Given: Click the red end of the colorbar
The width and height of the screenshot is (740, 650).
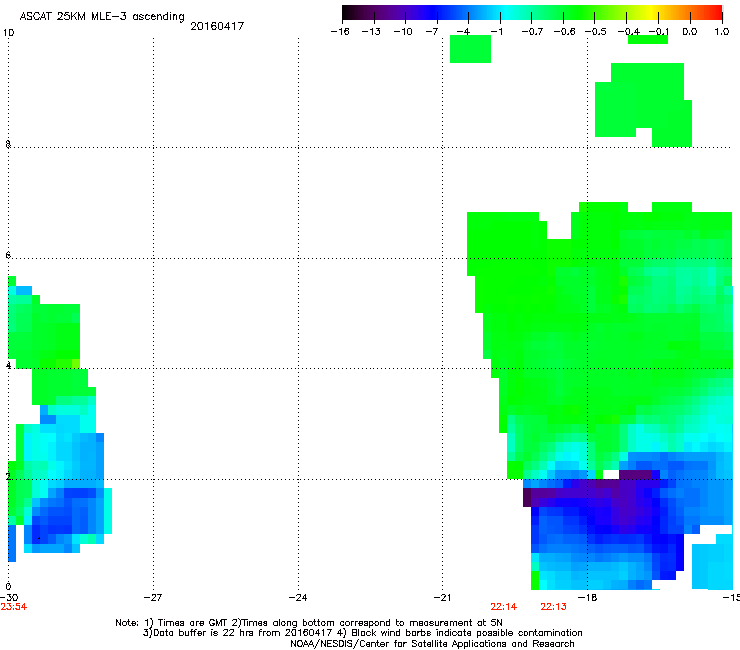Looking at the screenshot, I should pyautogui.click(x=715, y=12).
